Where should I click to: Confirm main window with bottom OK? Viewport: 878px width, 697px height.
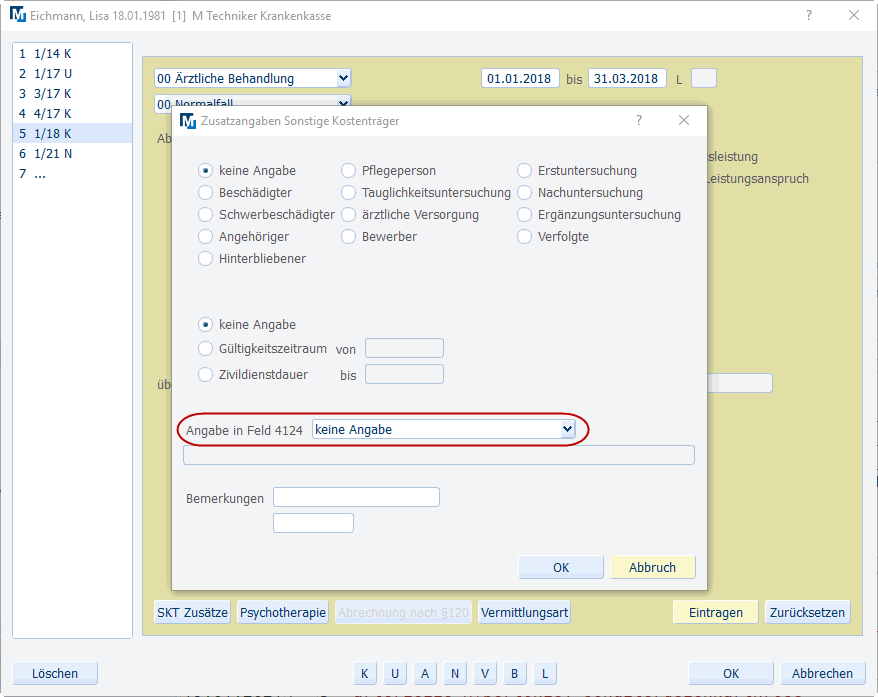coord(731,673)
